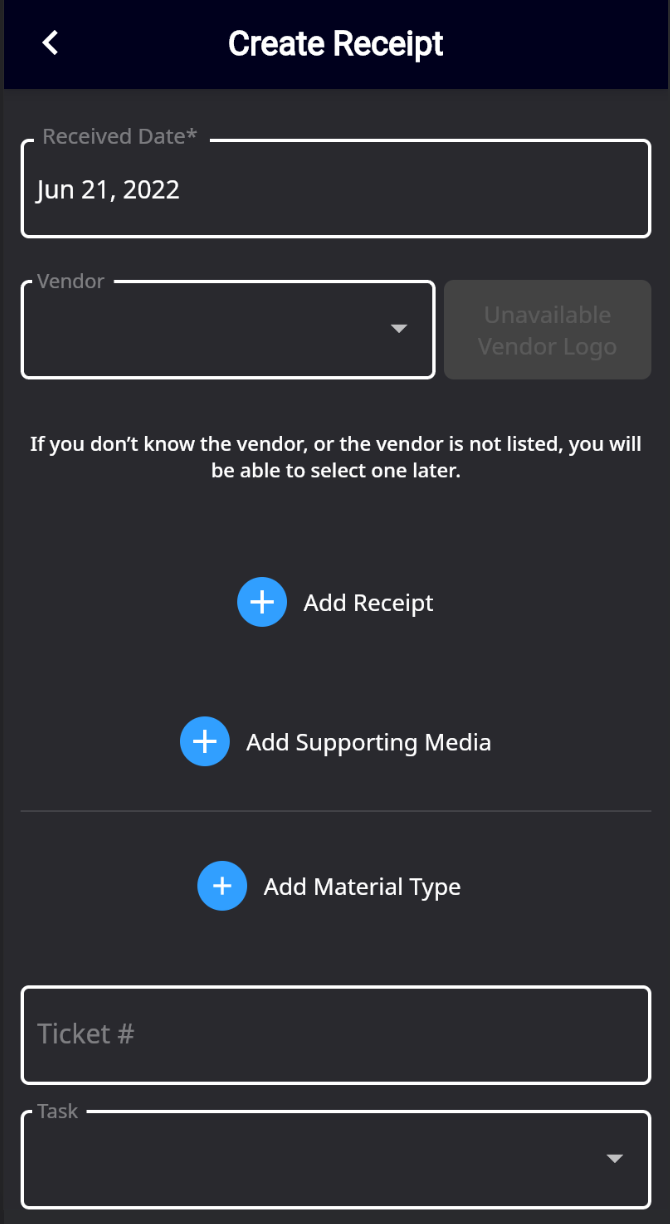Tap the blue plus beside Add Receipt
Viewport: 670px width, 1224px height.
pos(262,602)
